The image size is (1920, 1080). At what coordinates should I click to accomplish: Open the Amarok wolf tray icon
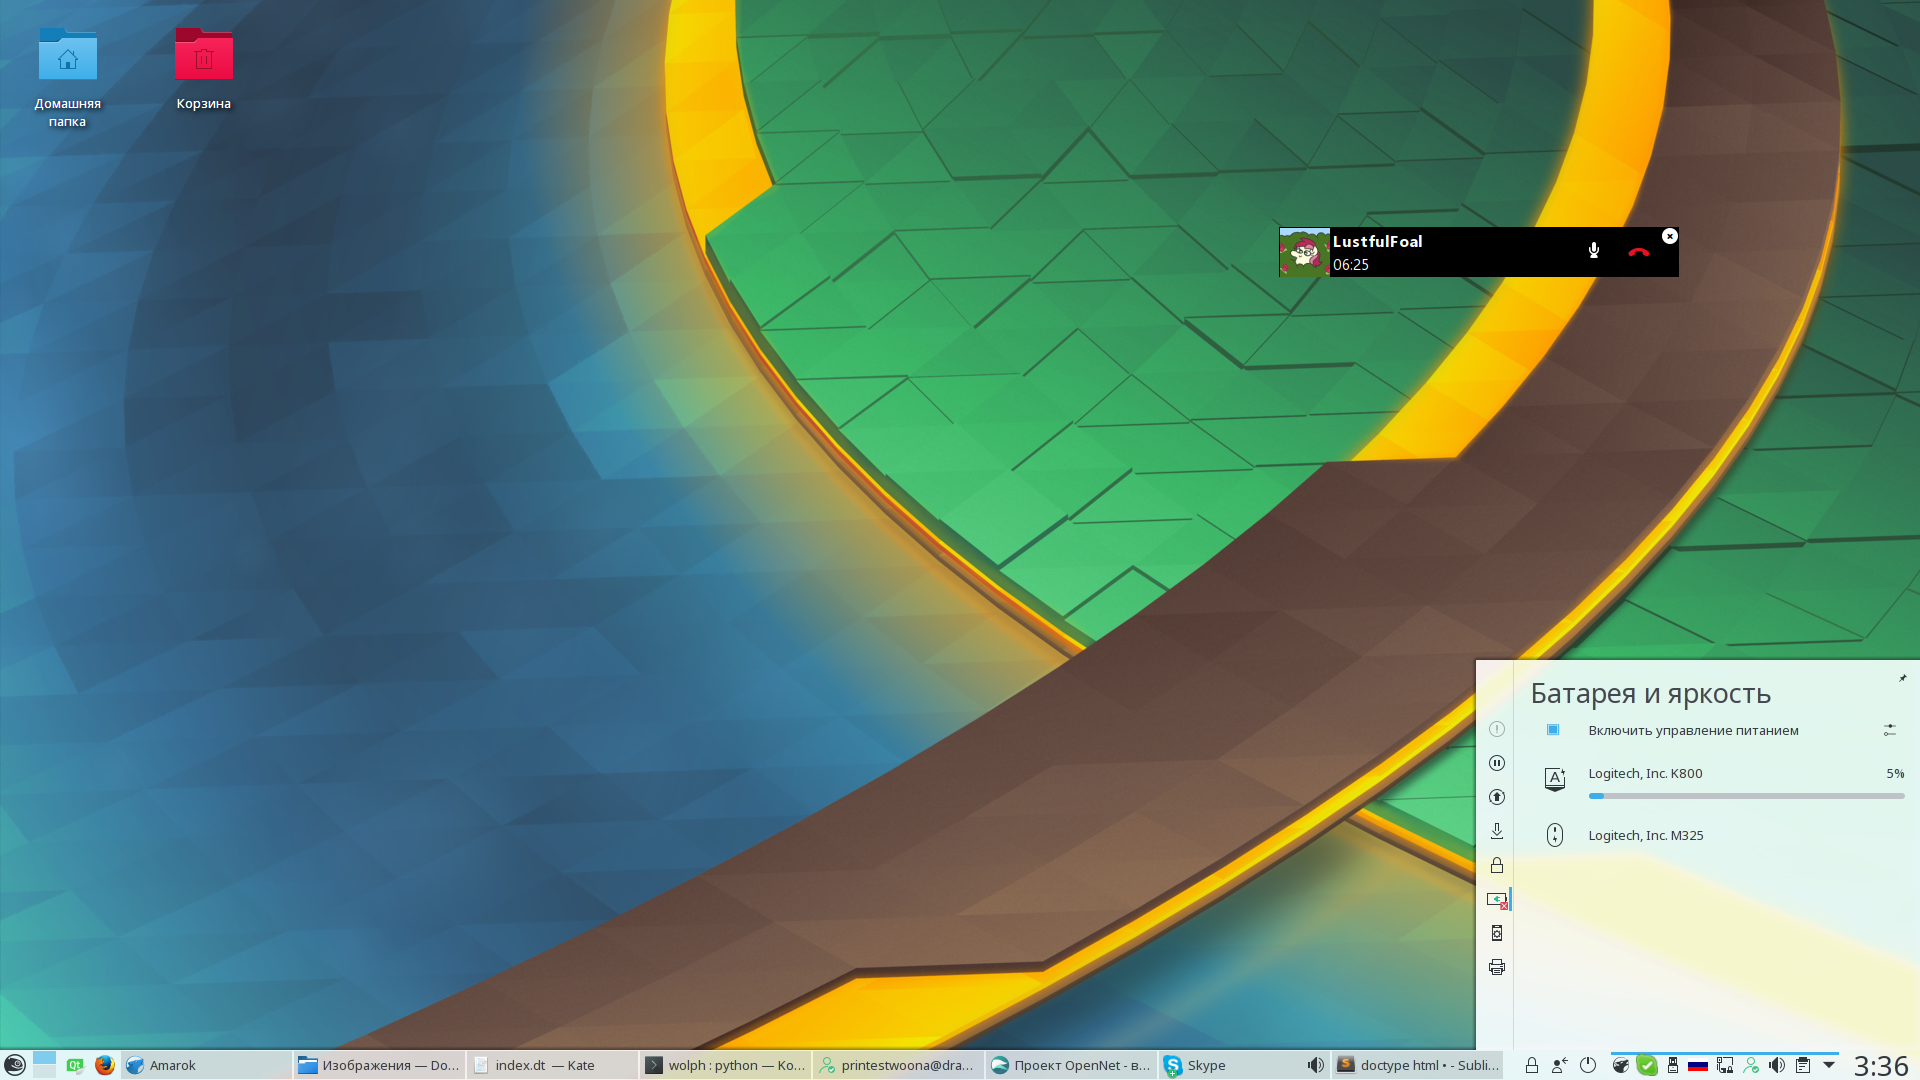[1620, 1066]
